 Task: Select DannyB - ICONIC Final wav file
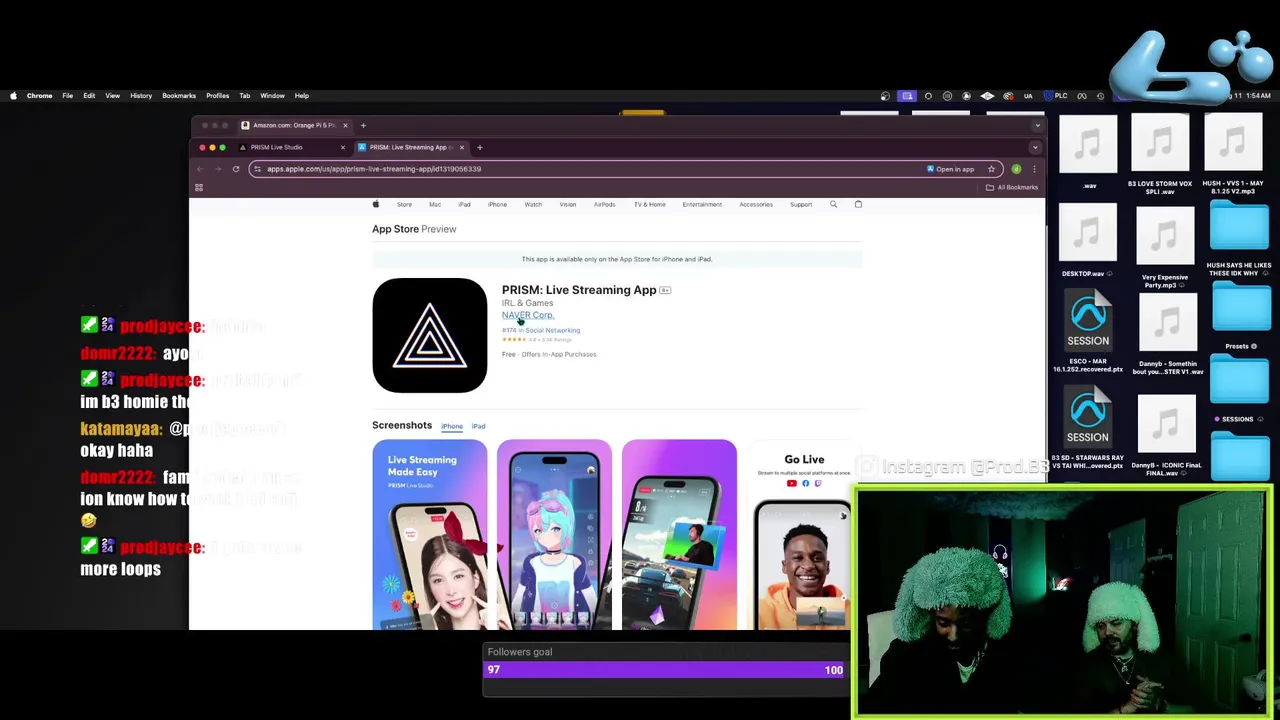1167,436
